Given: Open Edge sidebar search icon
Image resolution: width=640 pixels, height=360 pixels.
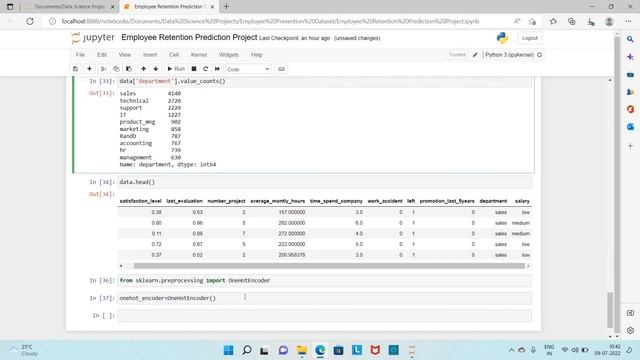Looking at the screenshot, I should (x=631, y=39).
